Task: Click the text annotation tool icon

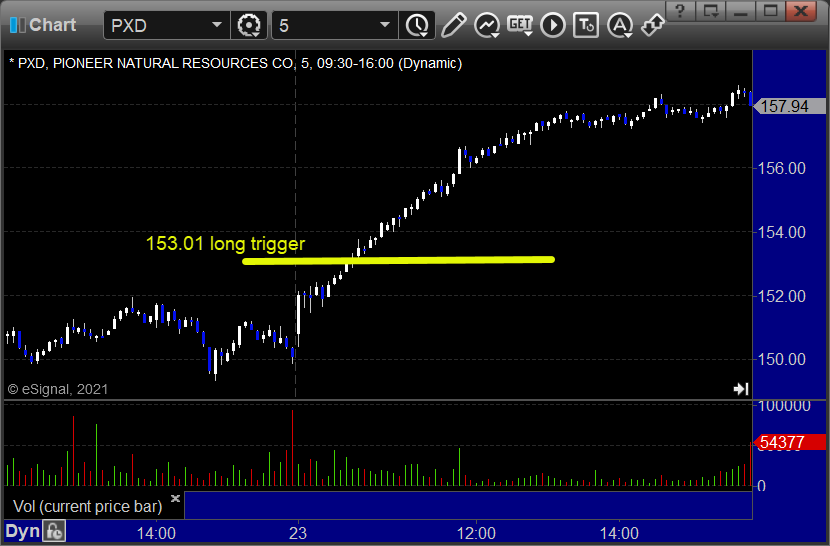Action: tap(586, 25)
